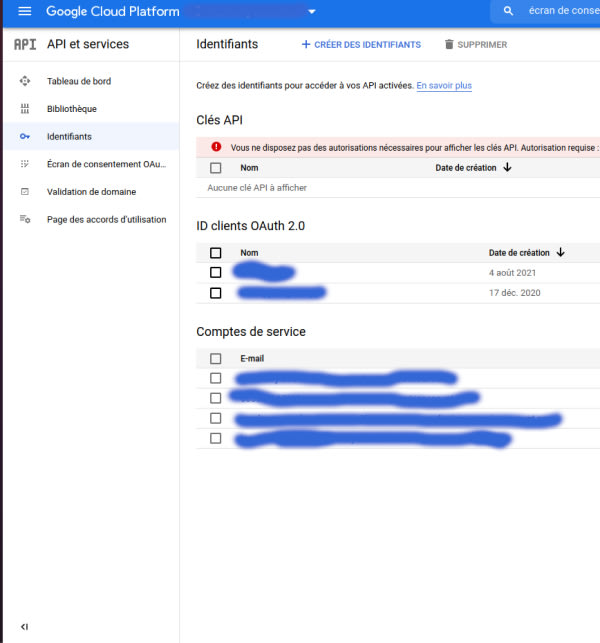The image size is (600, 643).
Task: Click the 17 déc. 2020 date cell
Action: [515, 293]
